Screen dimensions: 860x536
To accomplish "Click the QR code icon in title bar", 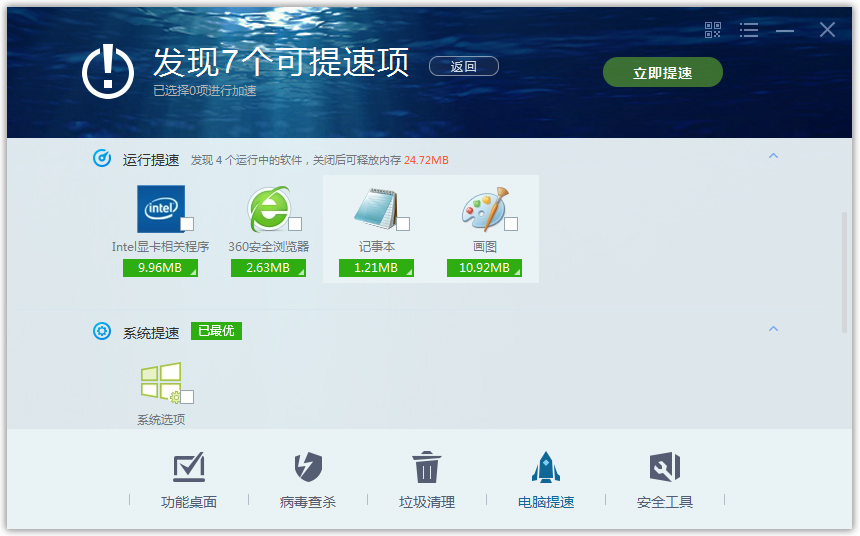I will pyautogui.click(x=713, y=30).
